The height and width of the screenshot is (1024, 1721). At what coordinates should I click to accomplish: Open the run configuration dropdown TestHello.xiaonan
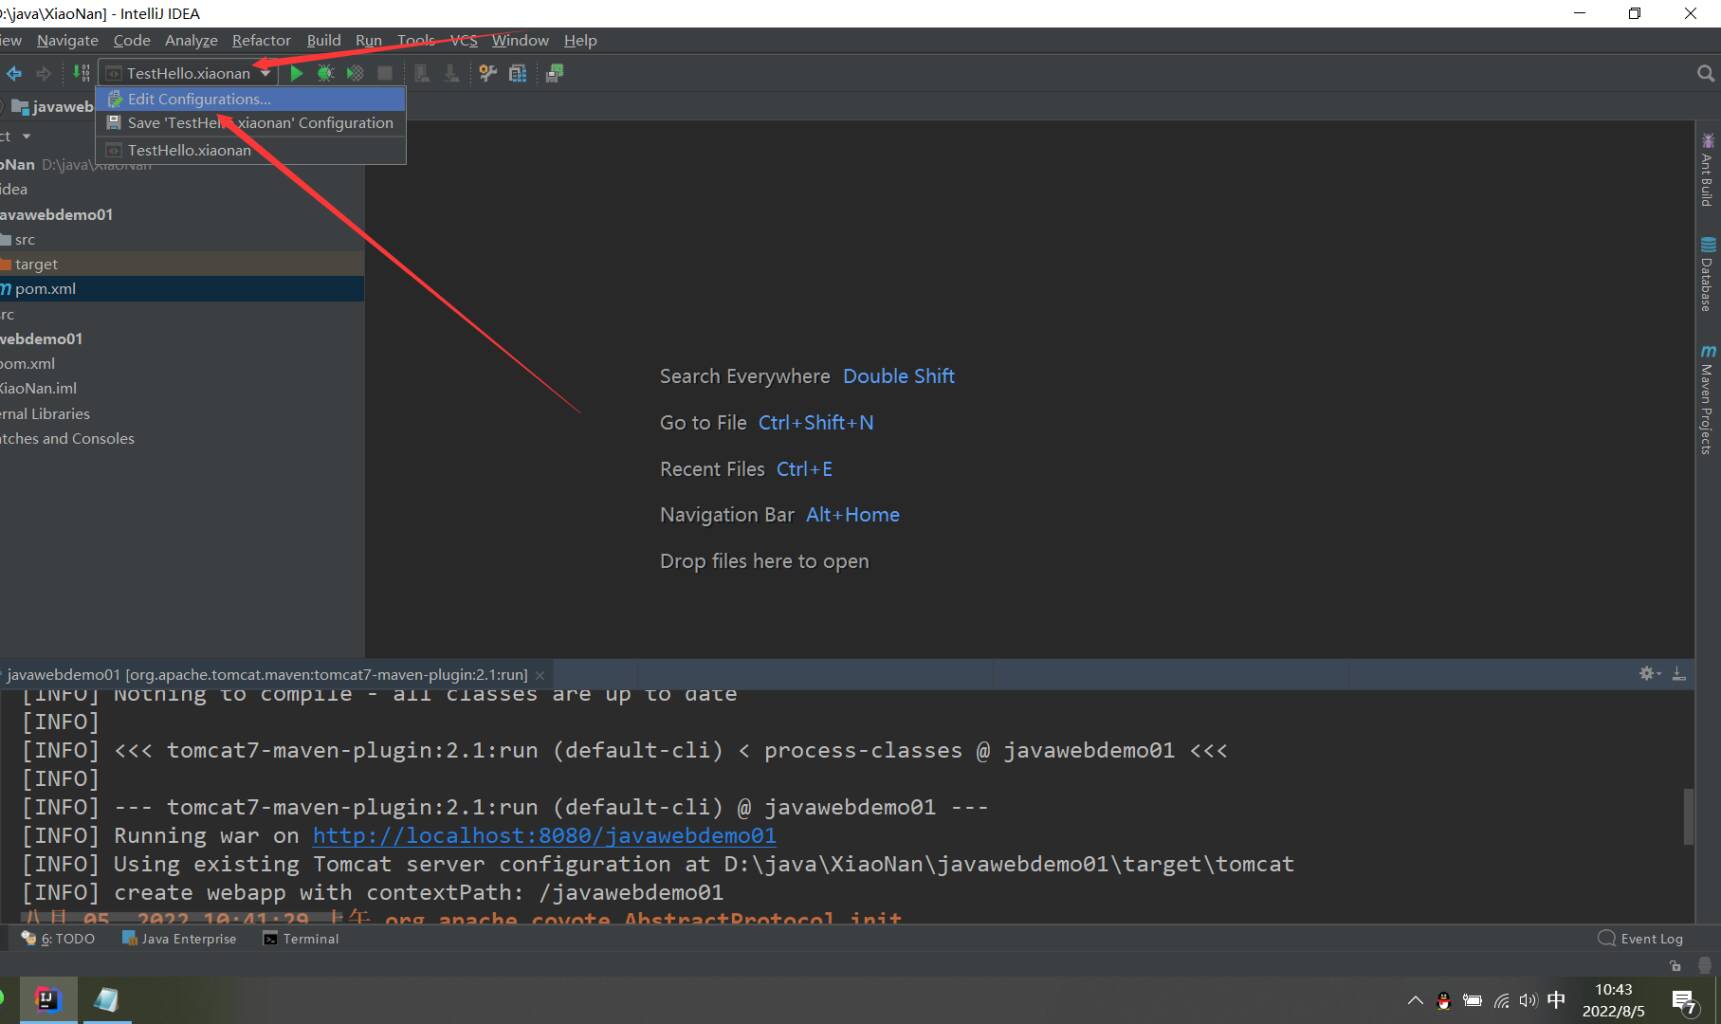point(188,73)
